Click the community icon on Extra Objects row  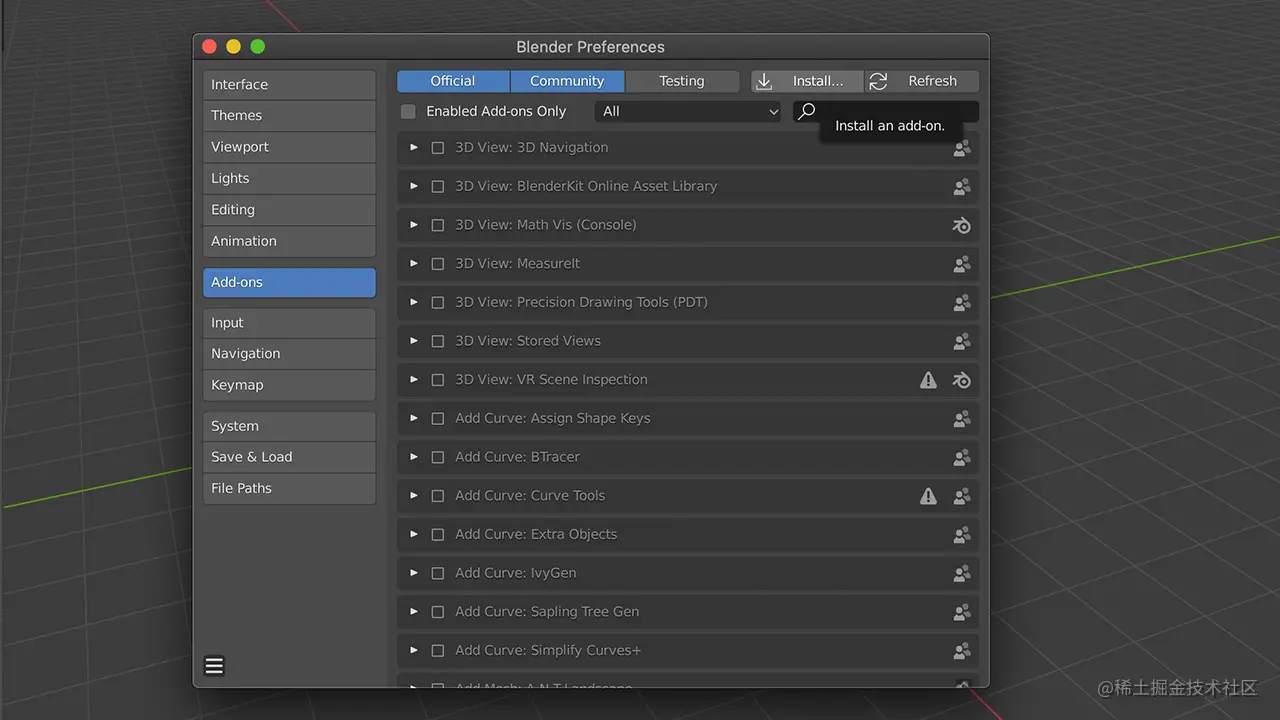962,535
